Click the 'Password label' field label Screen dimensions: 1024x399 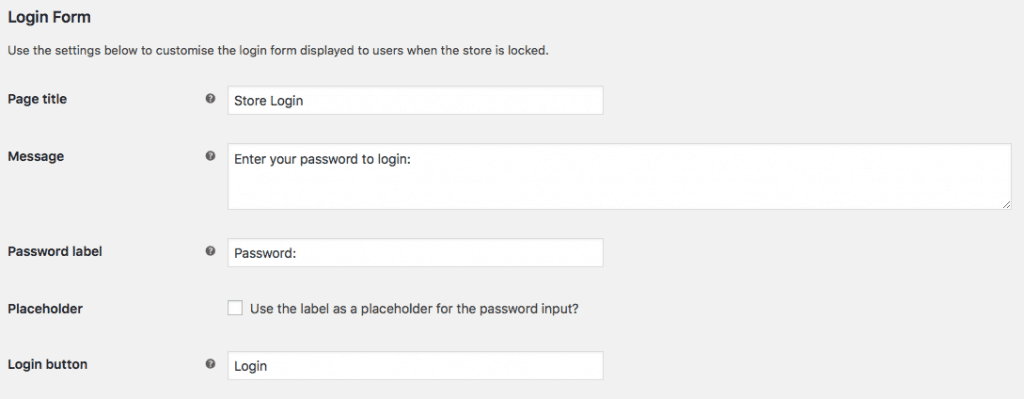click(55, 251)
